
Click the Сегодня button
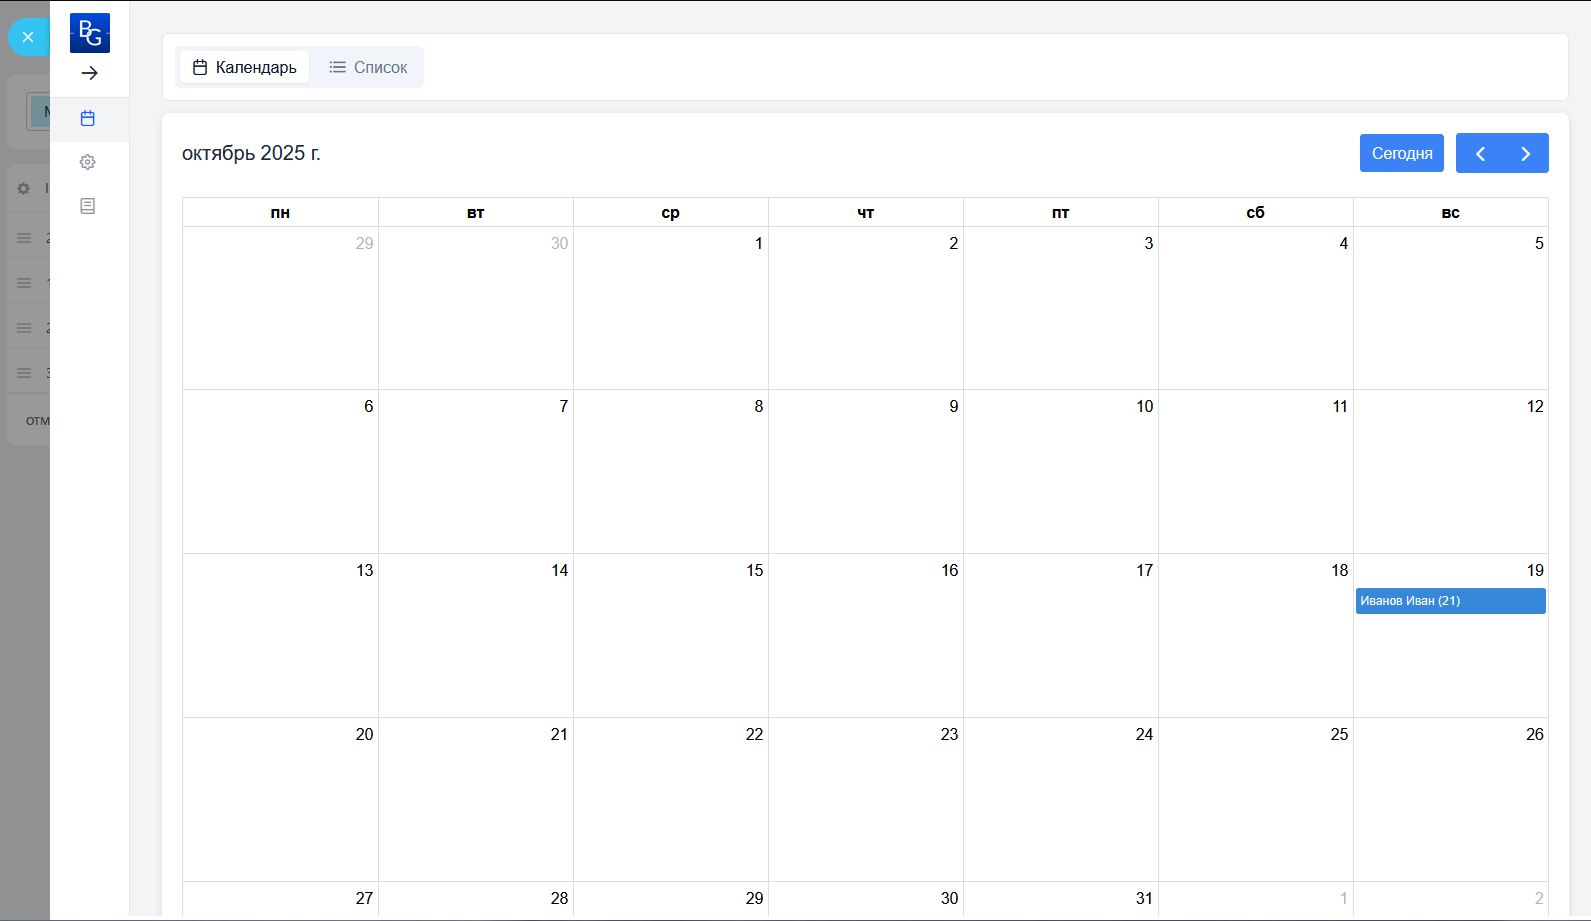click(x=1401, y=153)
